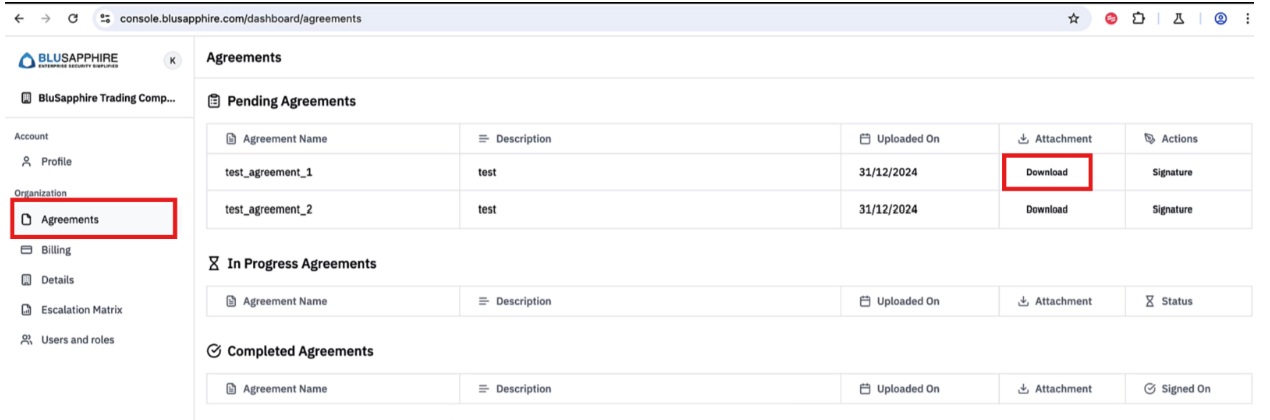
Task: Open the Escalation Matrix page
Action: (81, 310)
